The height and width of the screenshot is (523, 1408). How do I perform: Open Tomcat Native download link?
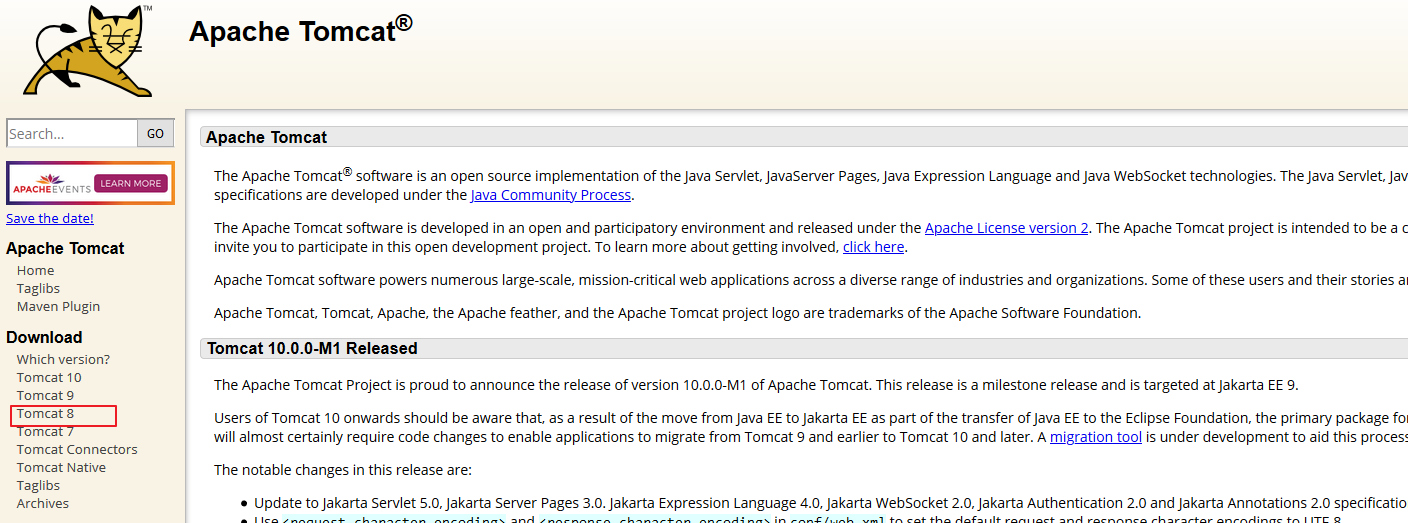coord(61,467)
